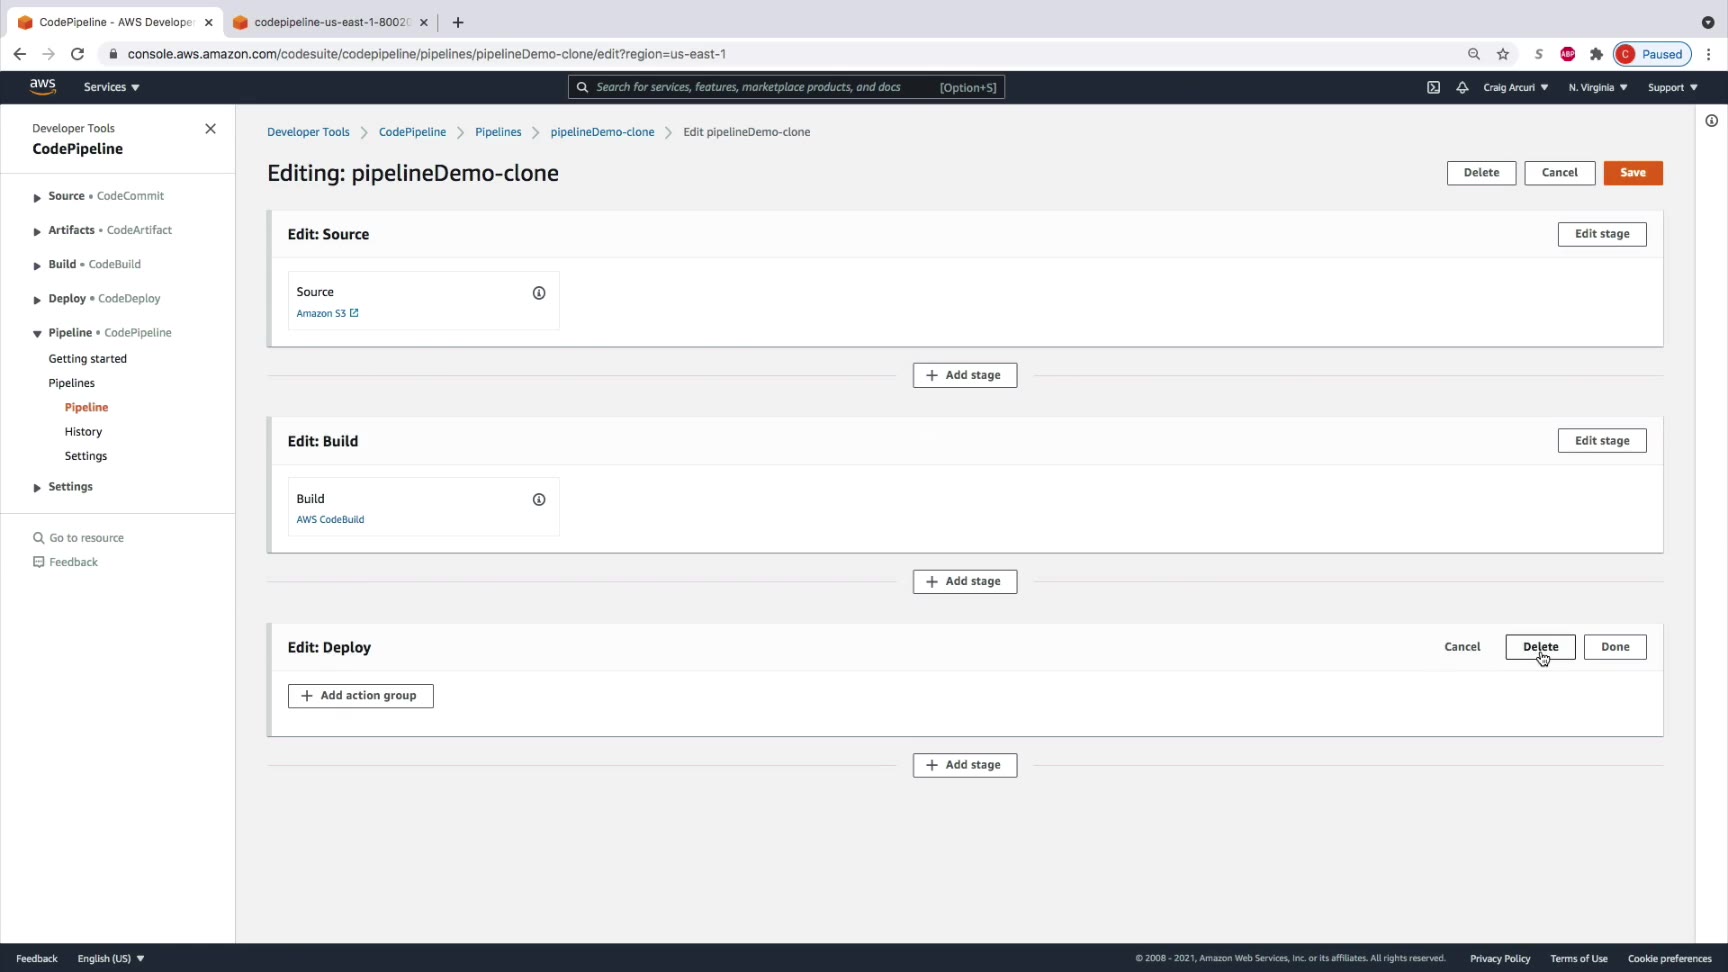This screenshot has height=972, width=1728.
Task: Delete the Deploy stage
Action: pyautogui.click(x=1540, y=647)
